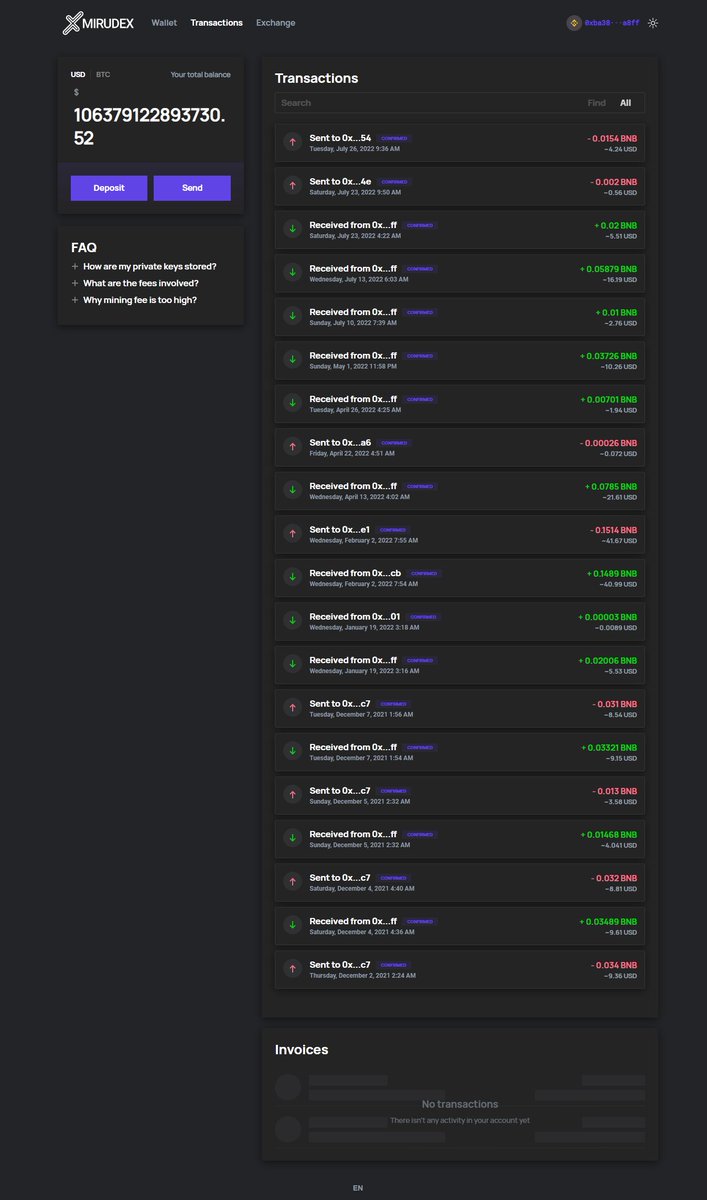Click received arrow icon dated April 26, 2022

click(293, 404)
